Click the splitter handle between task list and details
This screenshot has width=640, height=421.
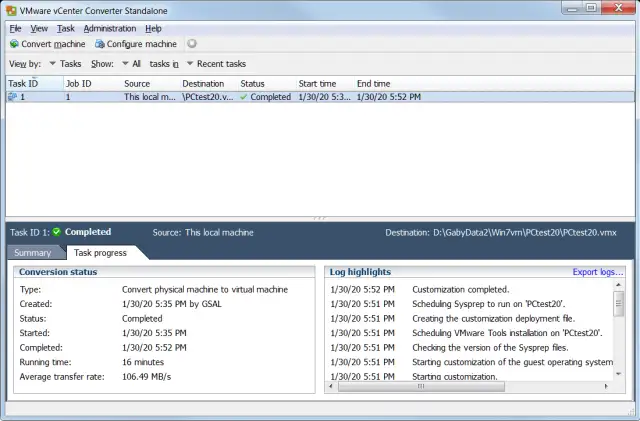(320, 218)
